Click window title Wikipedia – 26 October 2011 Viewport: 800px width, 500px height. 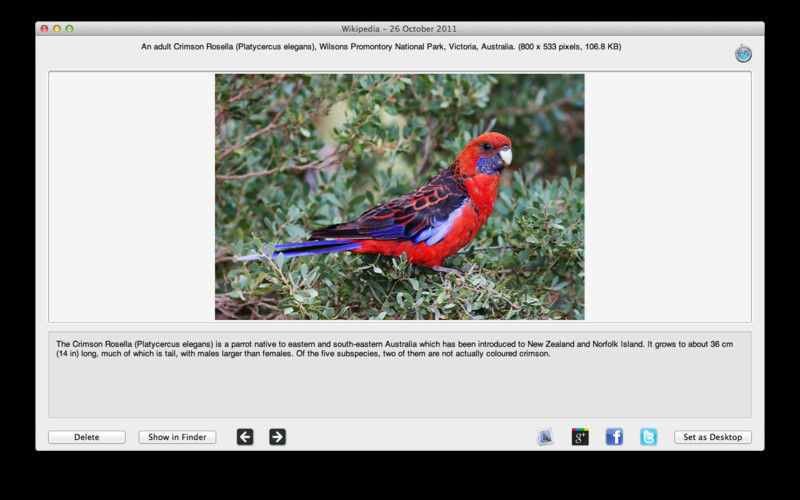399,29
